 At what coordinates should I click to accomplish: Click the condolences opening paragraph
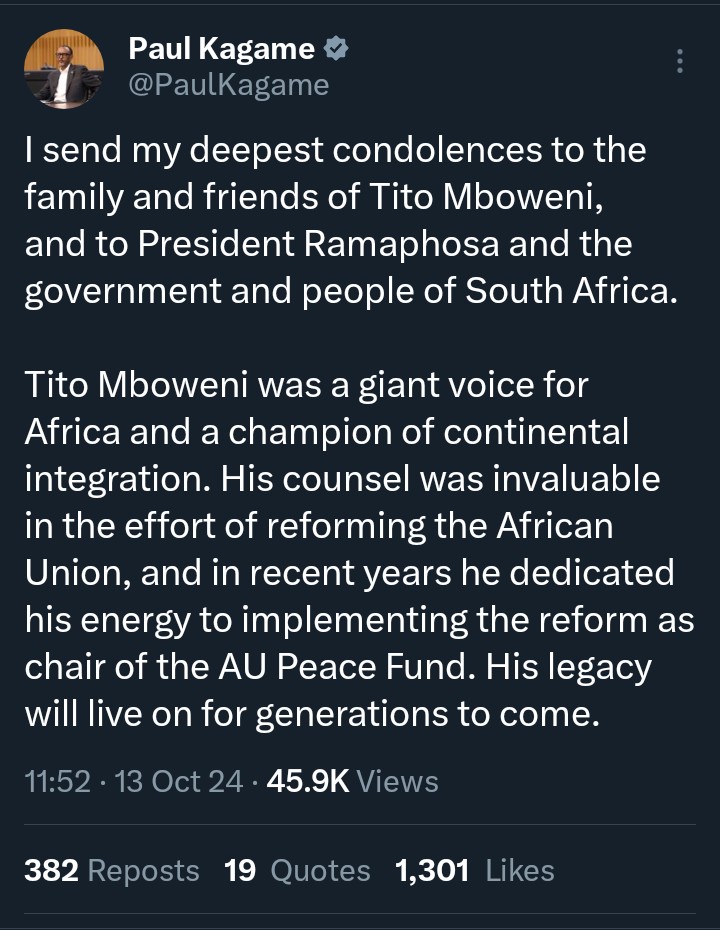[335, 220]
